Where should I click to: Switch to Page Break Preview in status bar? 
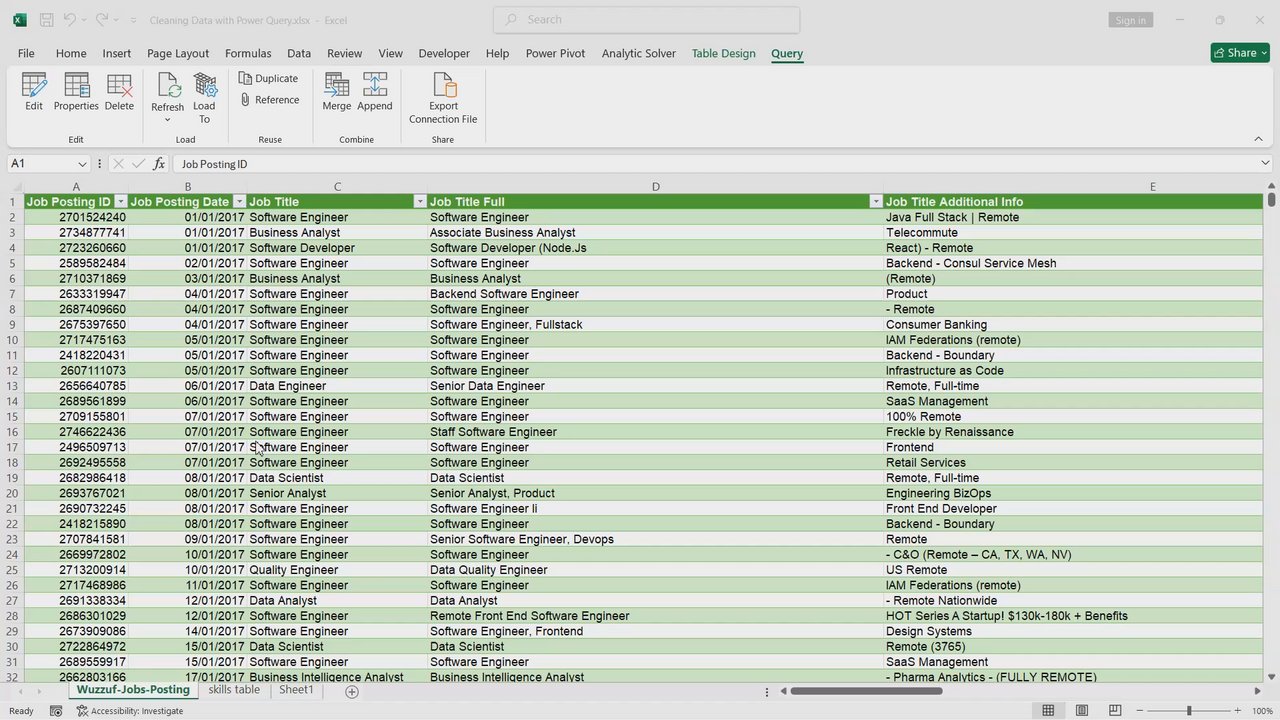click(1116, 710)
